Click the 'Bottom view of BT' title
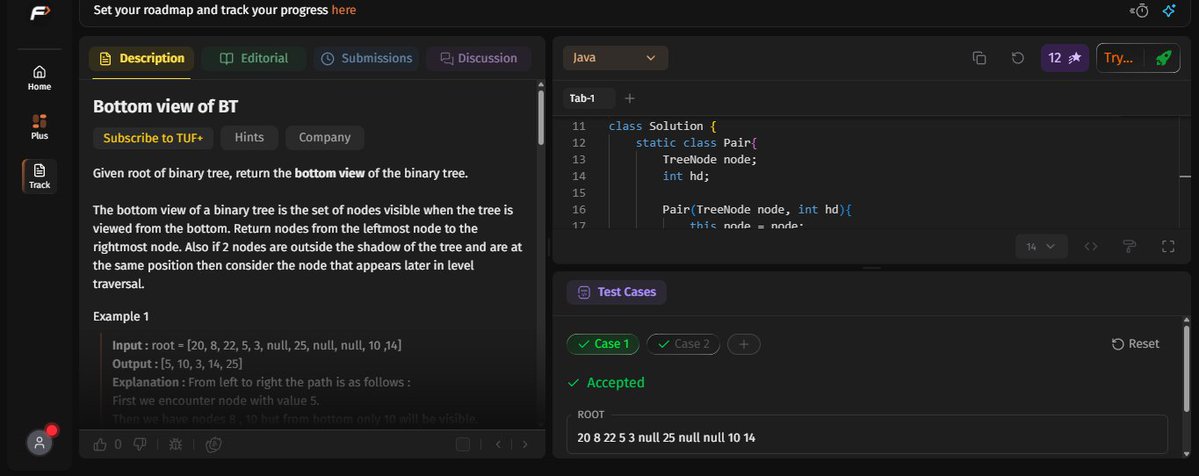The height and width of the screenshot is (476, 1199). pyautogui.click(x=165, y=106)
